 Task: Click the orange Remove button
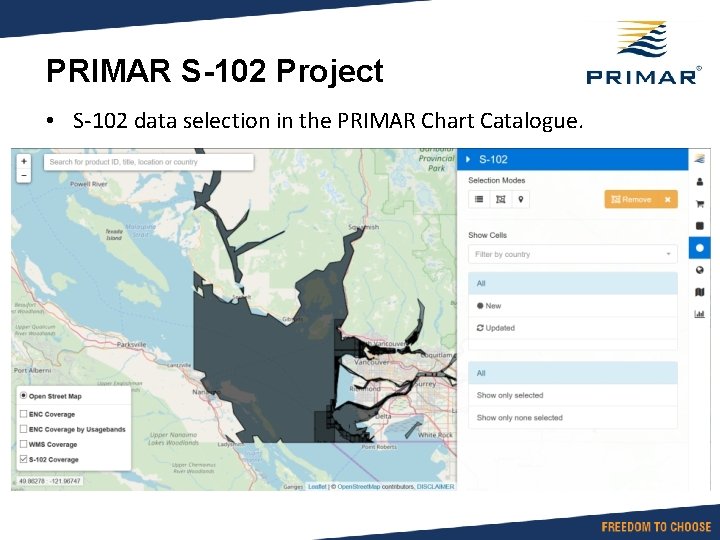641,199
